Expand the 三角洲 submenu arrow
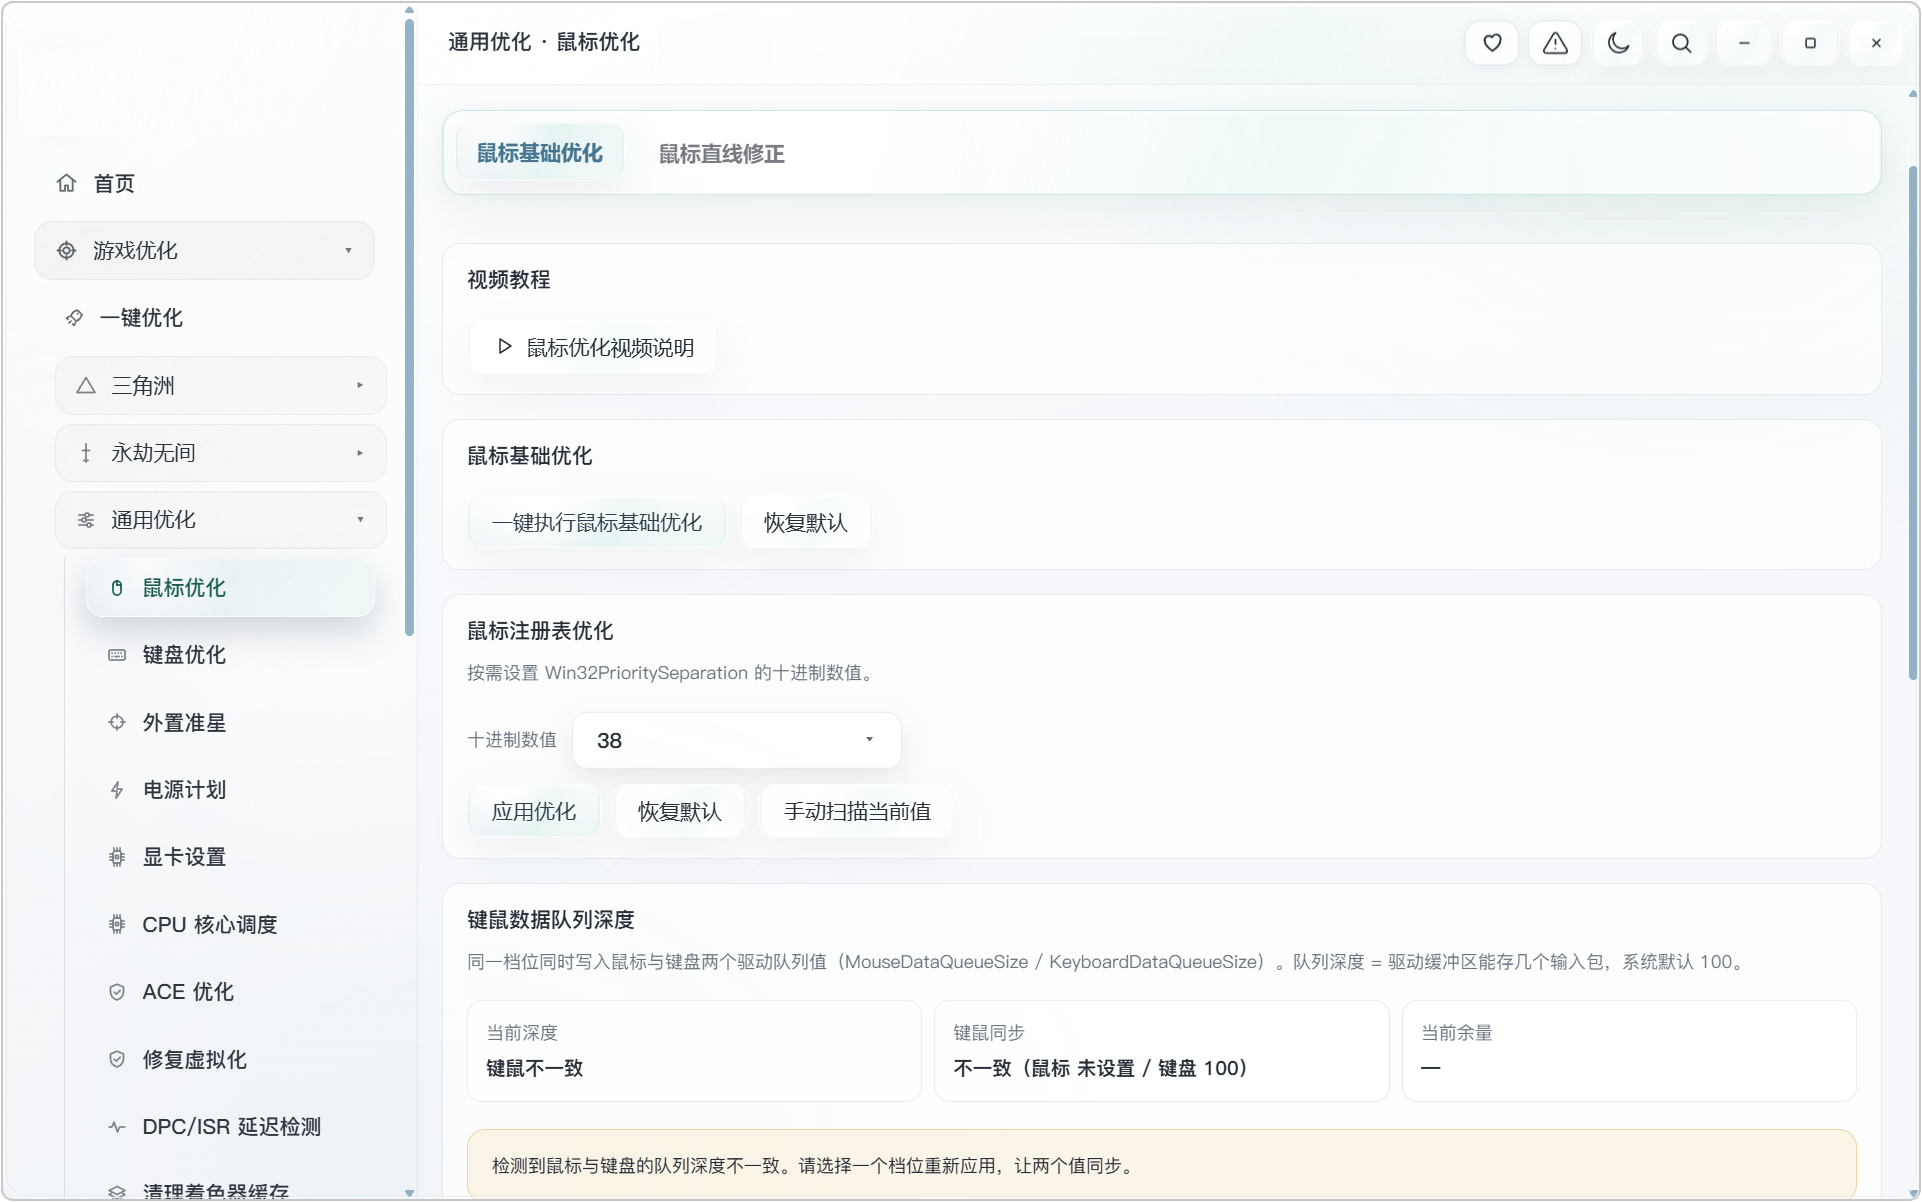The image size is (1922, 1202). 360,386
